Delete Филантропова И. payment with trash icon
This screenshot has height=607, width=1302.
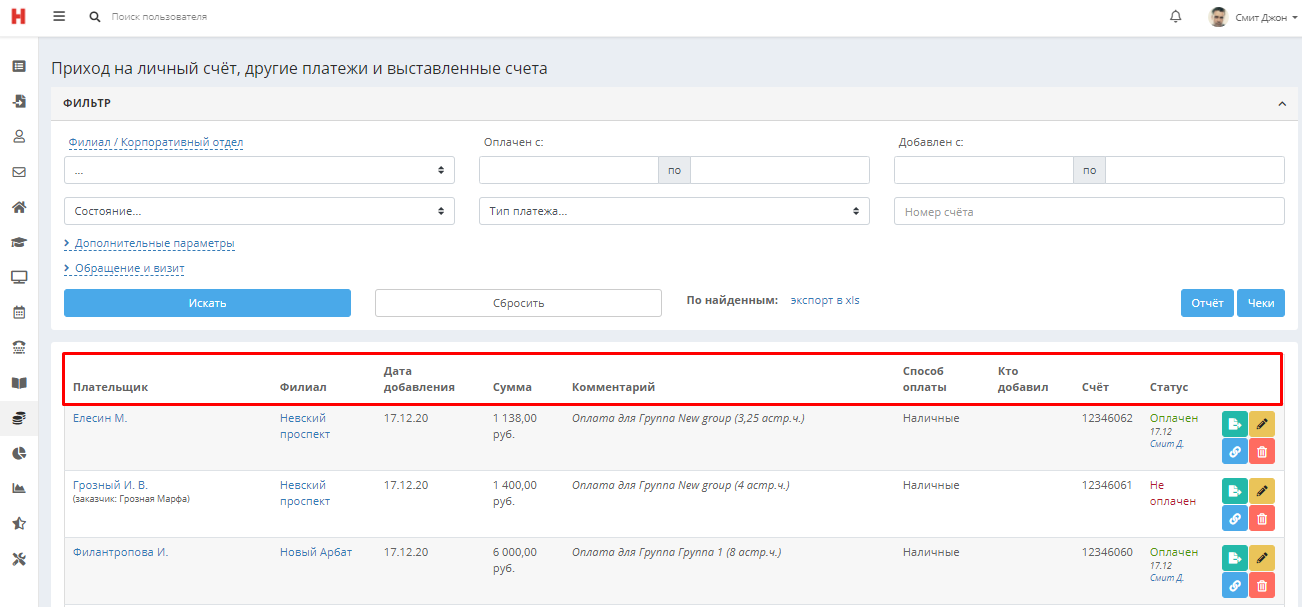[x=1262, y=586]
